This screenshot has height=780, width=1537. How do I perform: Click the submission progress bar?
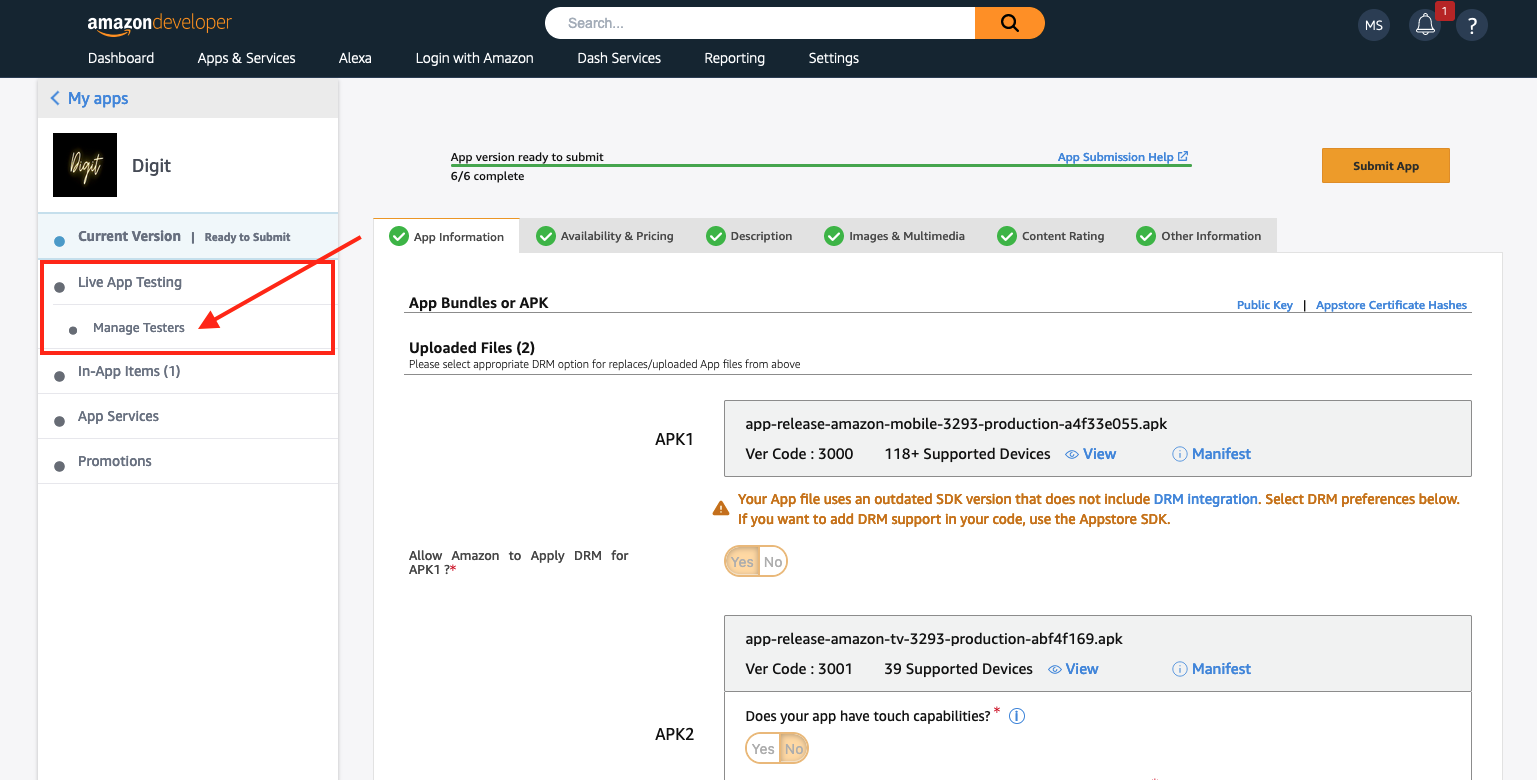click(x=821, y=165)
